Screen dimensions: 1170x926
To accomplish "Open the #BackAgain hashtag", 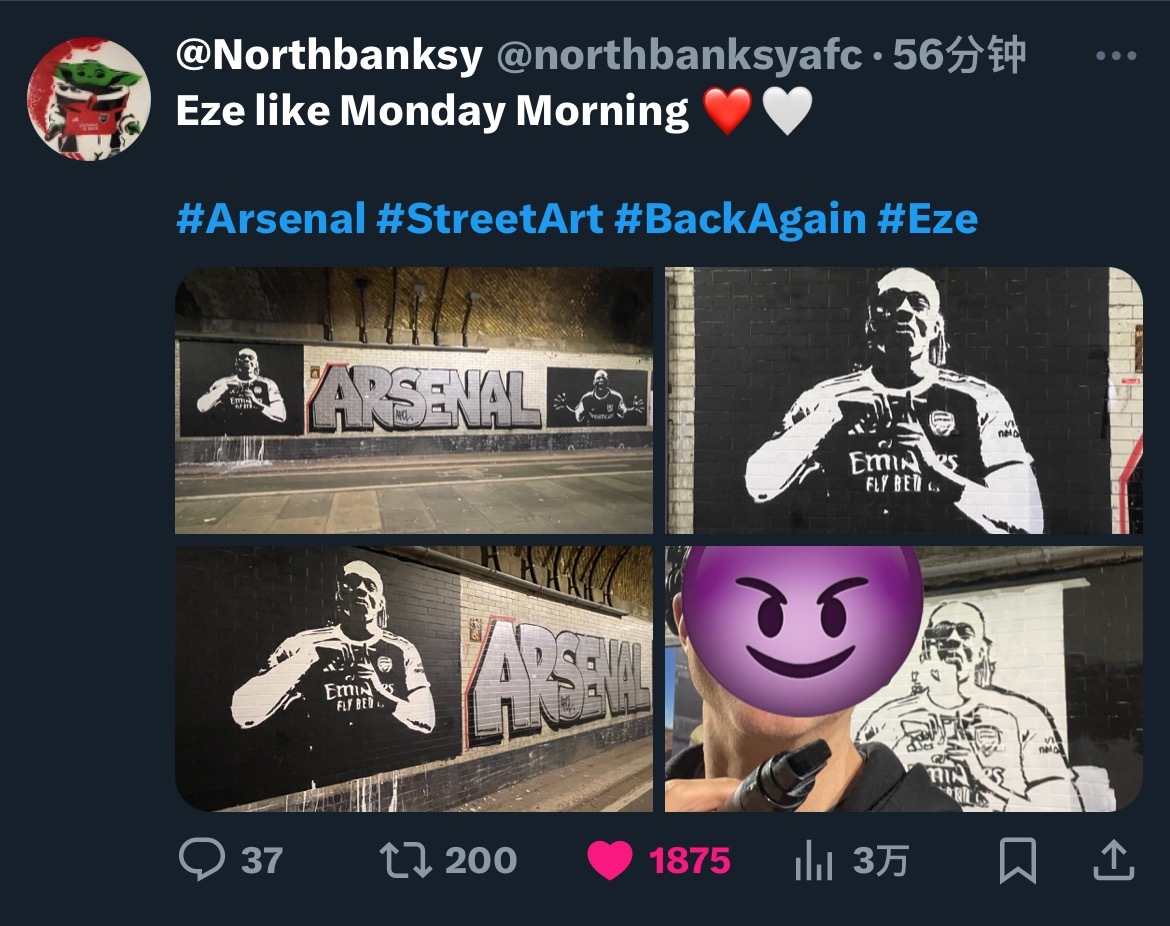I will coord(740,219).
